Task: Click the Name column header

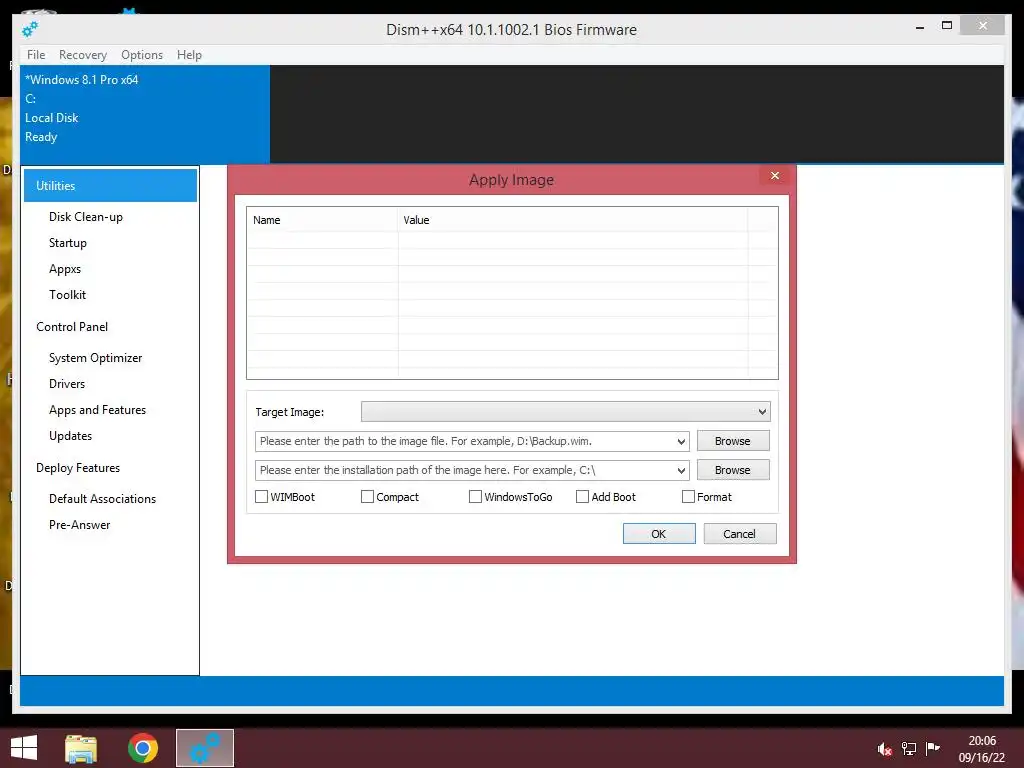Action: click(x=323, y=220)
